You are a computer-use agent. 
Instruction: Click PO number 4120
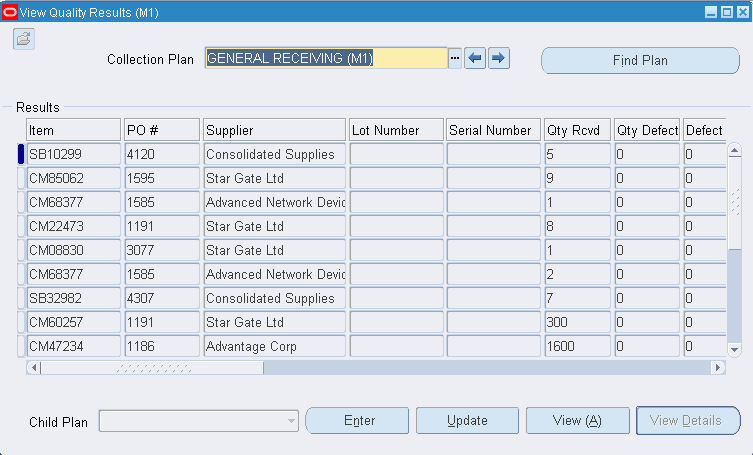(162, 154)
